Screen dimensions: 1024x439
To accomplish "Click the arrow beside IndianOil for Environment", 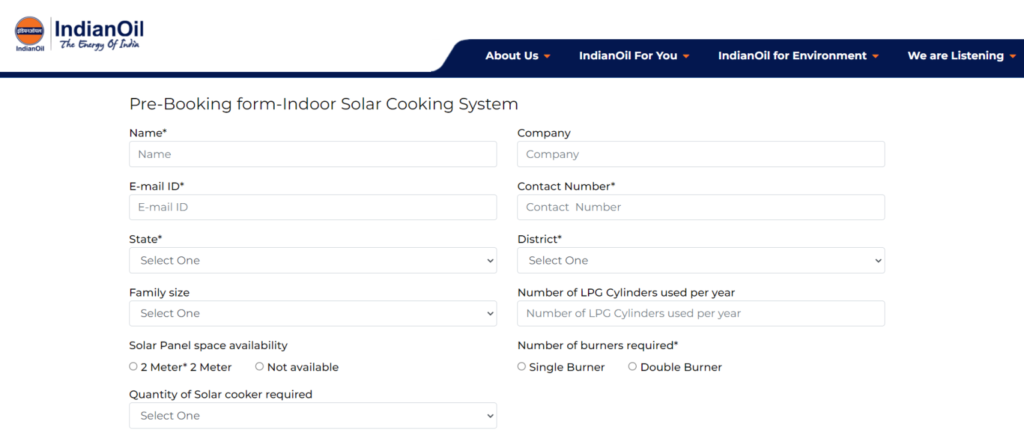I will click(876, 56).
